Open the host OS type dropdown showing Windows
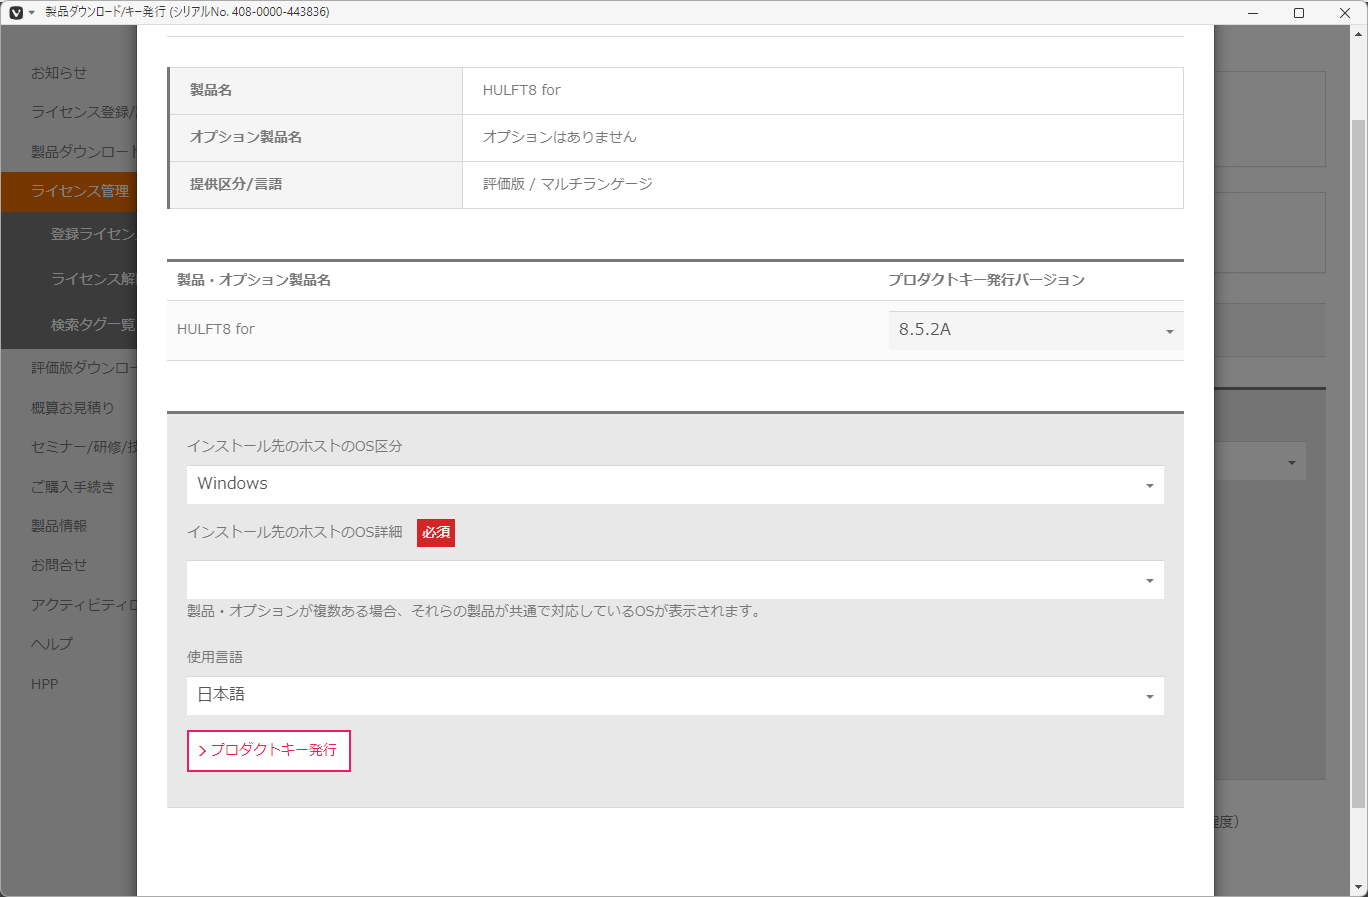This screenshot has width=1368, height=897. click(x=675, y=485)
